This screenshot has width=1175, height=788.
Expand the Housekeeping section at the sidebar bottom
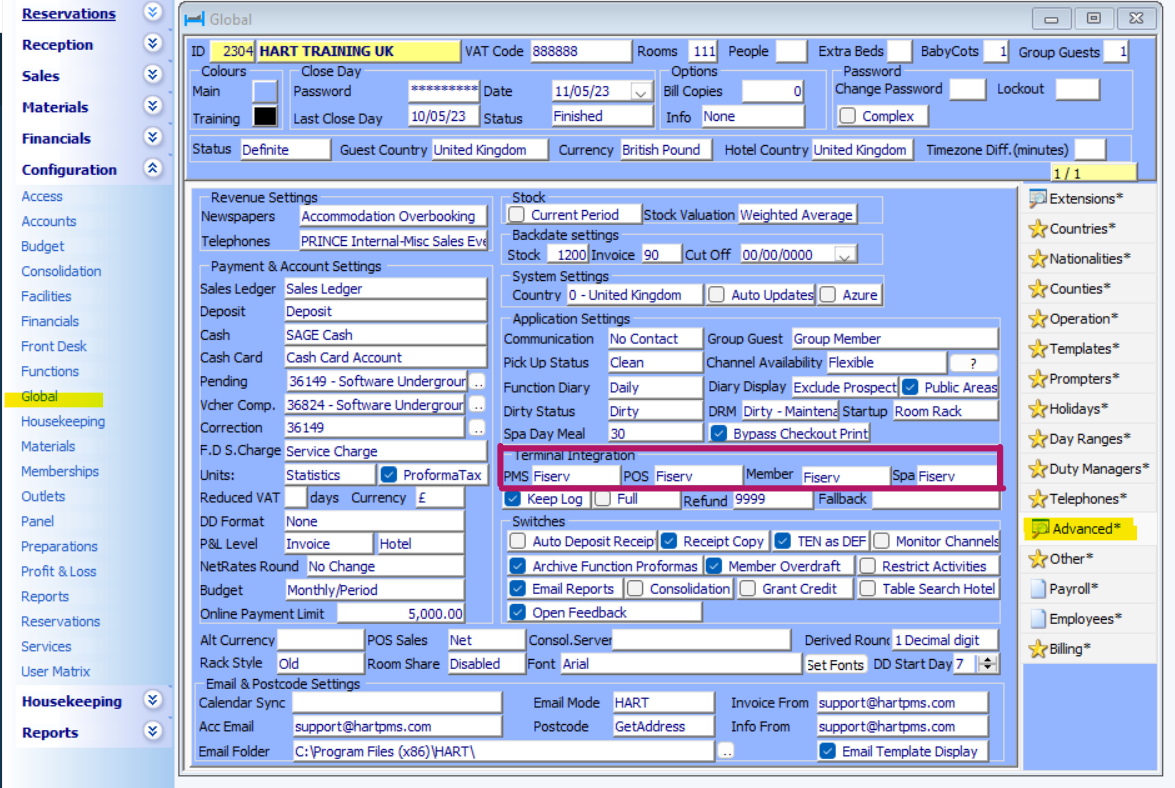point(153,700)
